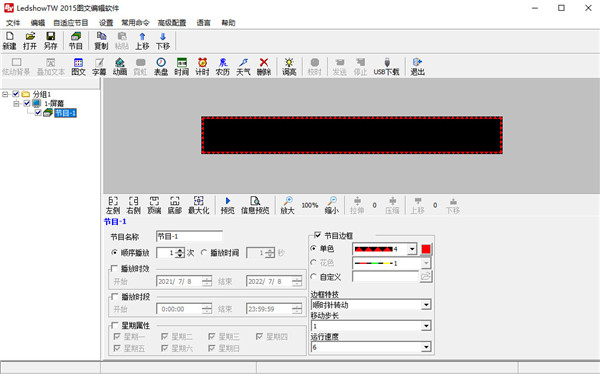Select the 播放时间 radio button

(x=204, y=253)
